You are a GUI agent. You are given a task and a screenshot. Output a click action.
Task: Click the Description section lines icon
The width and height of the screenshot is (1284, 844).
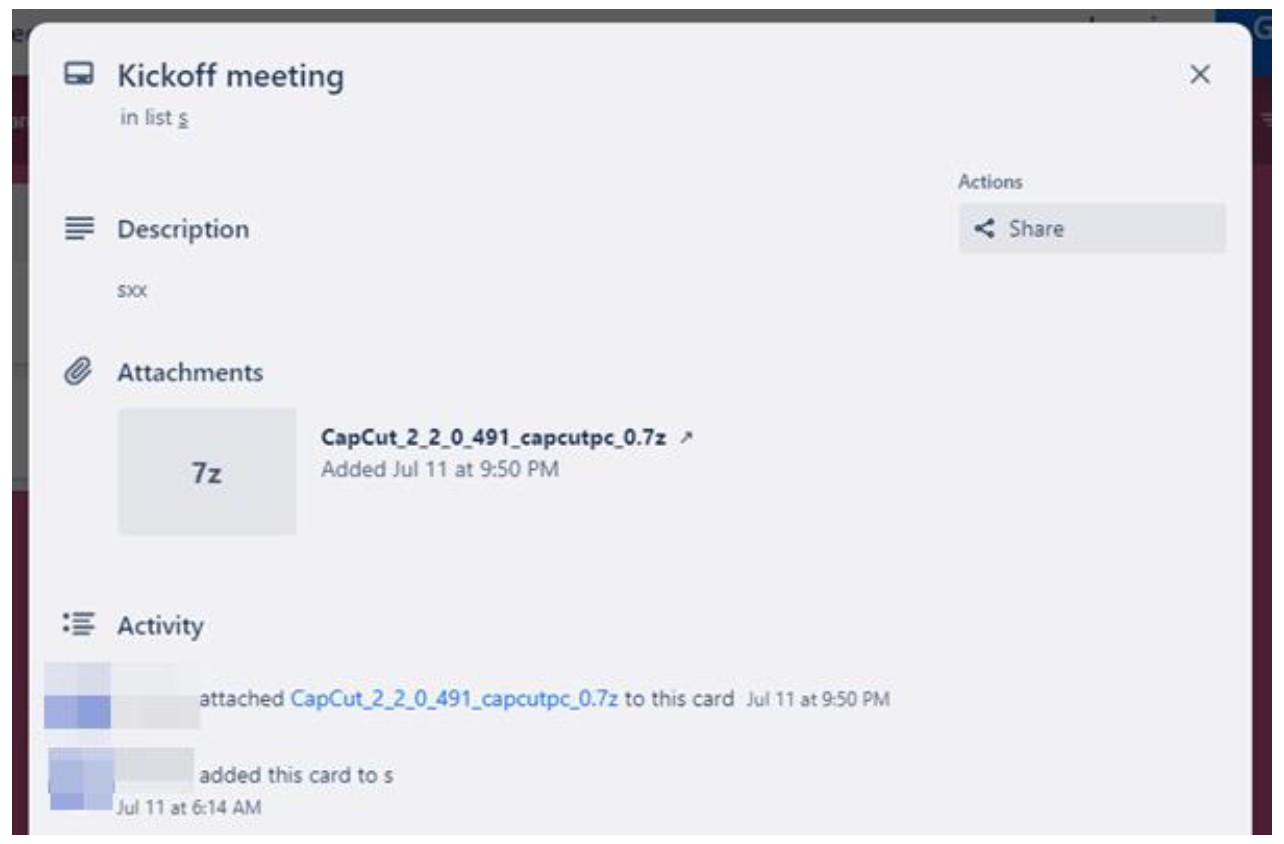(x=79, y=229)
